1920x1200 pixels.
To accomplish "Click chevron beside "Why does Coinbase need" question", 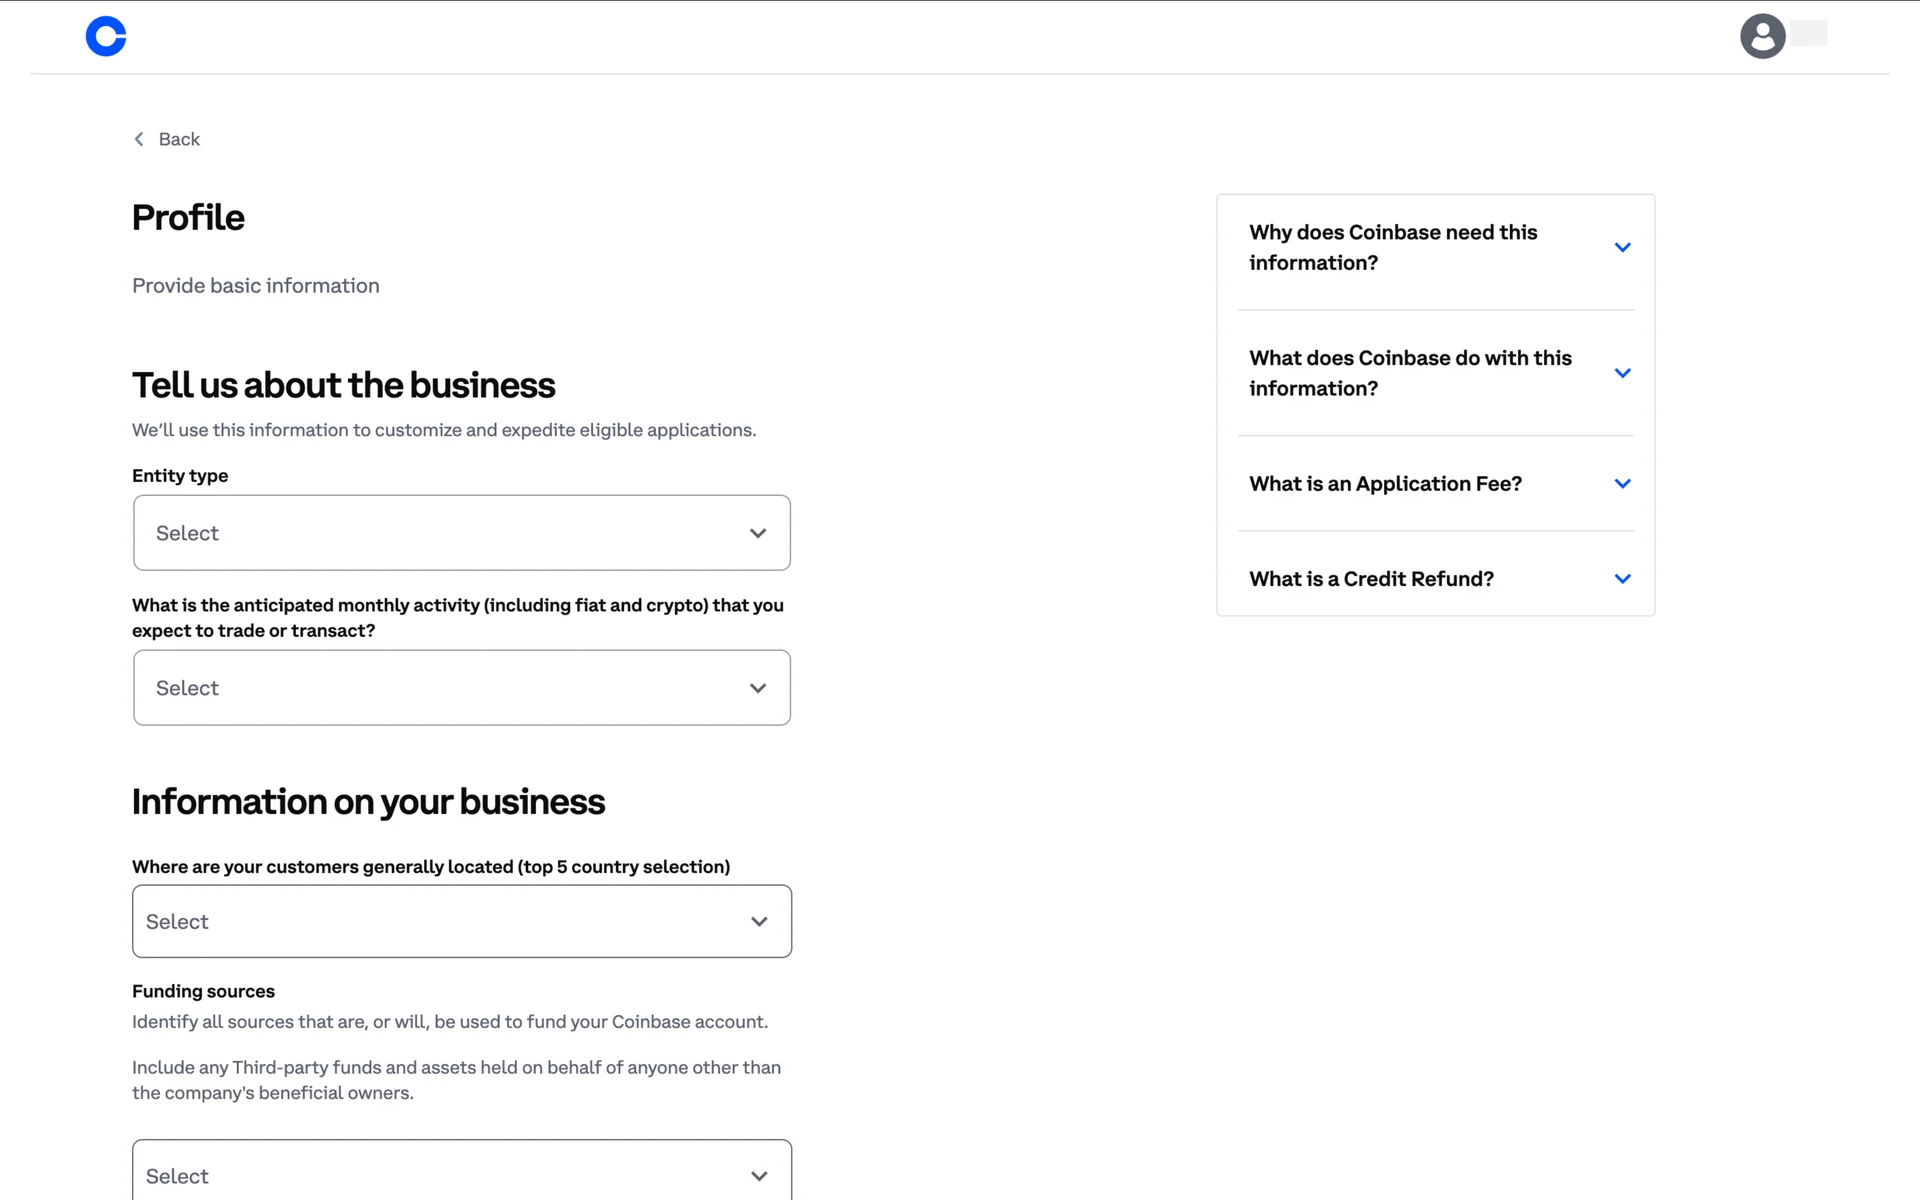I will click(x=1622, y=247).
